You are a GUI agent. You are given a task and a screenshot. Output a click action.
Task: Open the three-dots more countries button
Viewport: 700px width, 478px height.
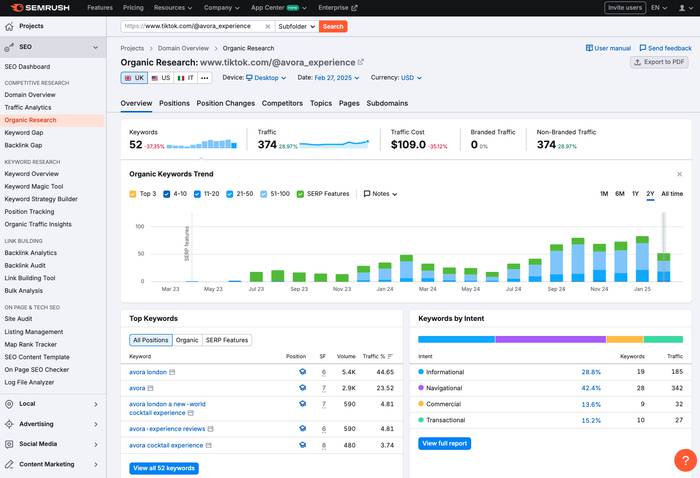click(x=205, y=77)
